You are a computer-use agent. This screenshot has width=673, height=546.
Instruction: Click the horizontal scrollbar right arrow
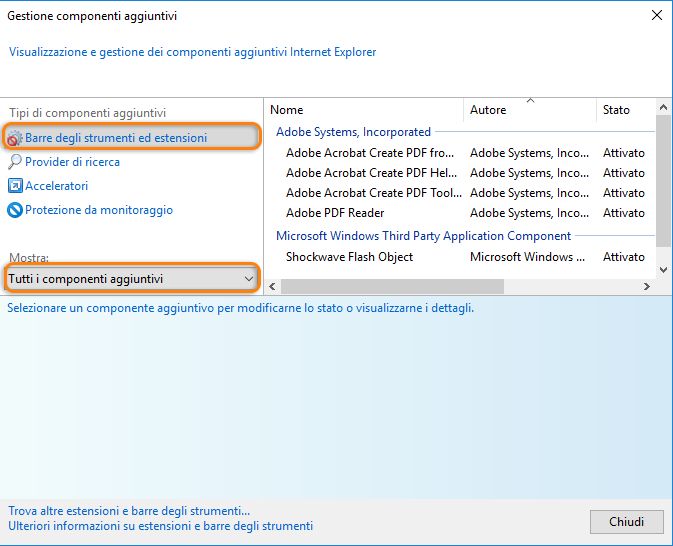pos(646,287)
